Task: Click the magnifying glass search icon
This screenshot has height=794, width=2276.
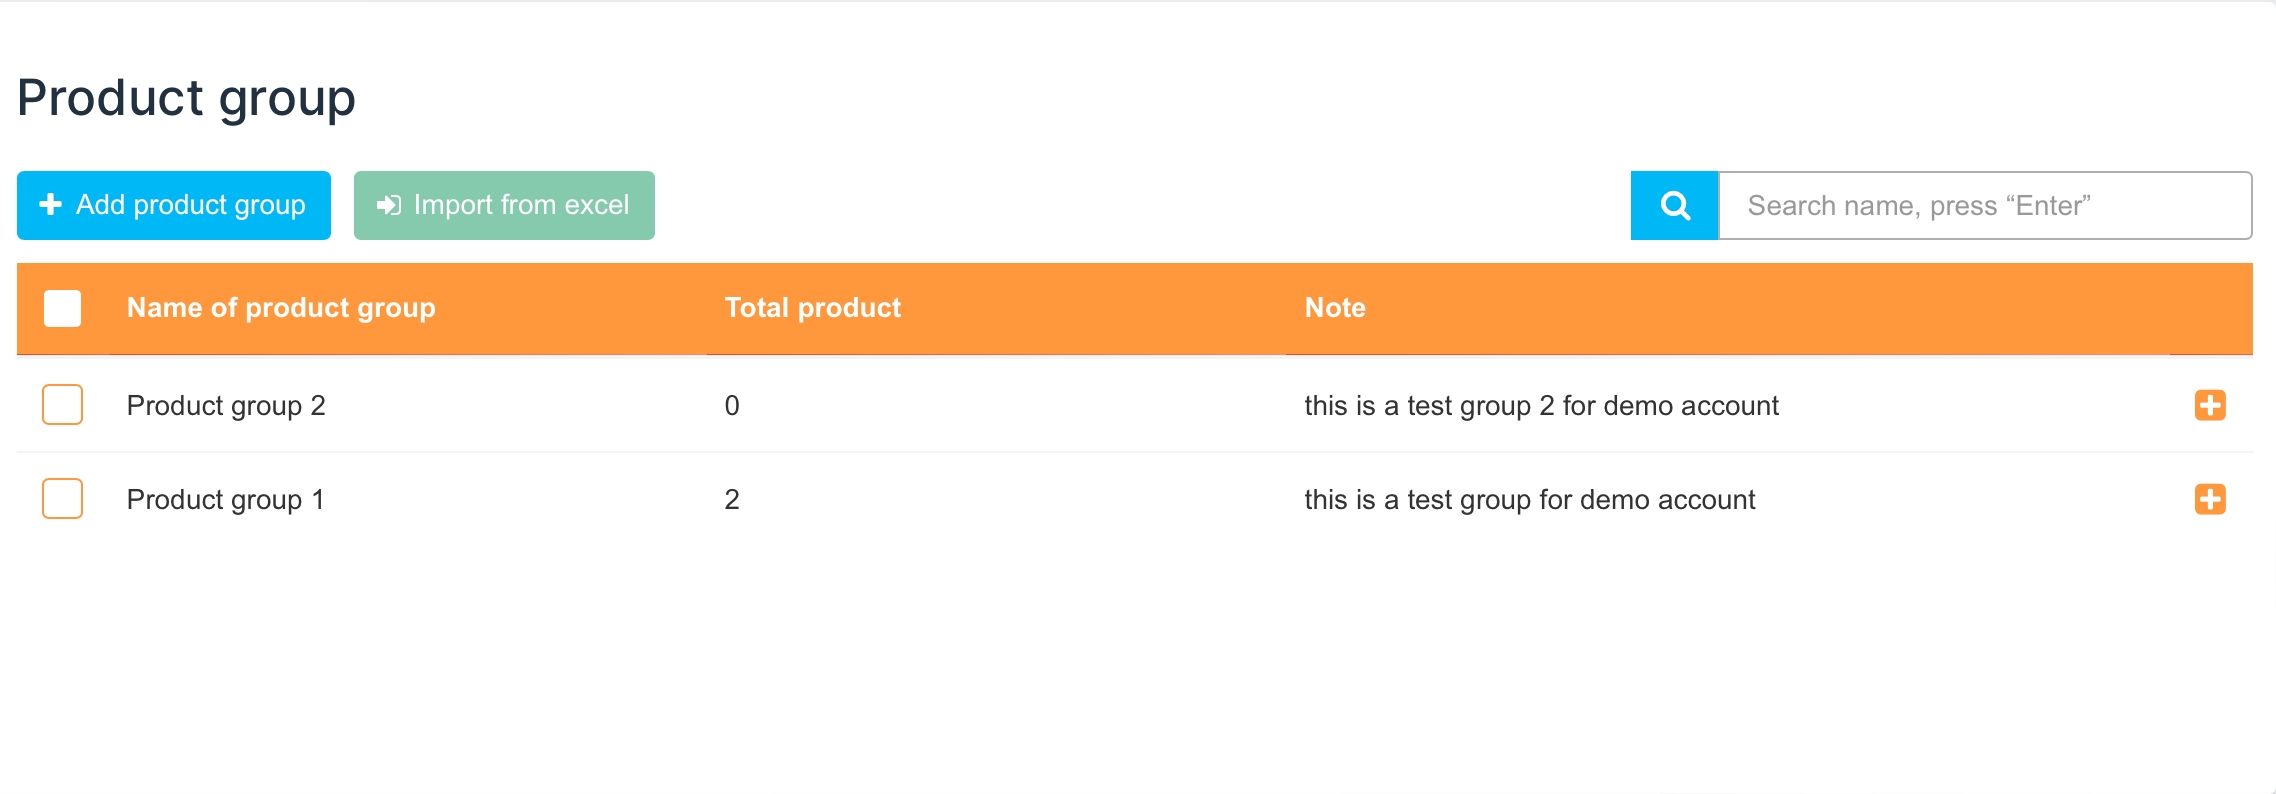Action: [1675, 206]
